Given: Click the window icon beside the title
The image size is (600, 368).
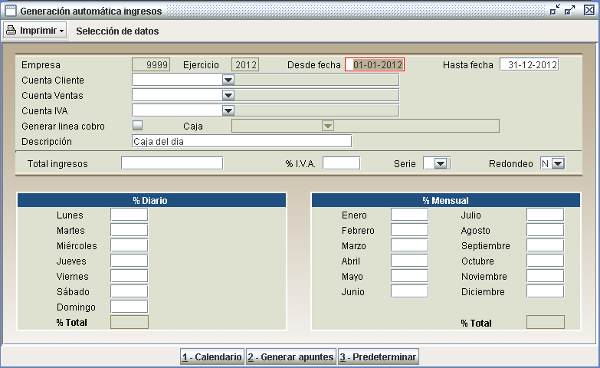Looking at the screenshot, I should tap(10, 11).
